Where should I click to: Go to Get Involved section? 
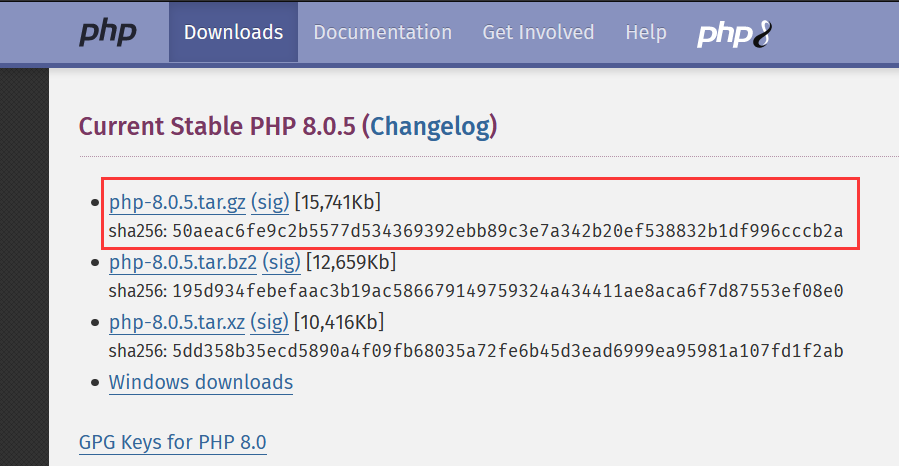point(538,32)
